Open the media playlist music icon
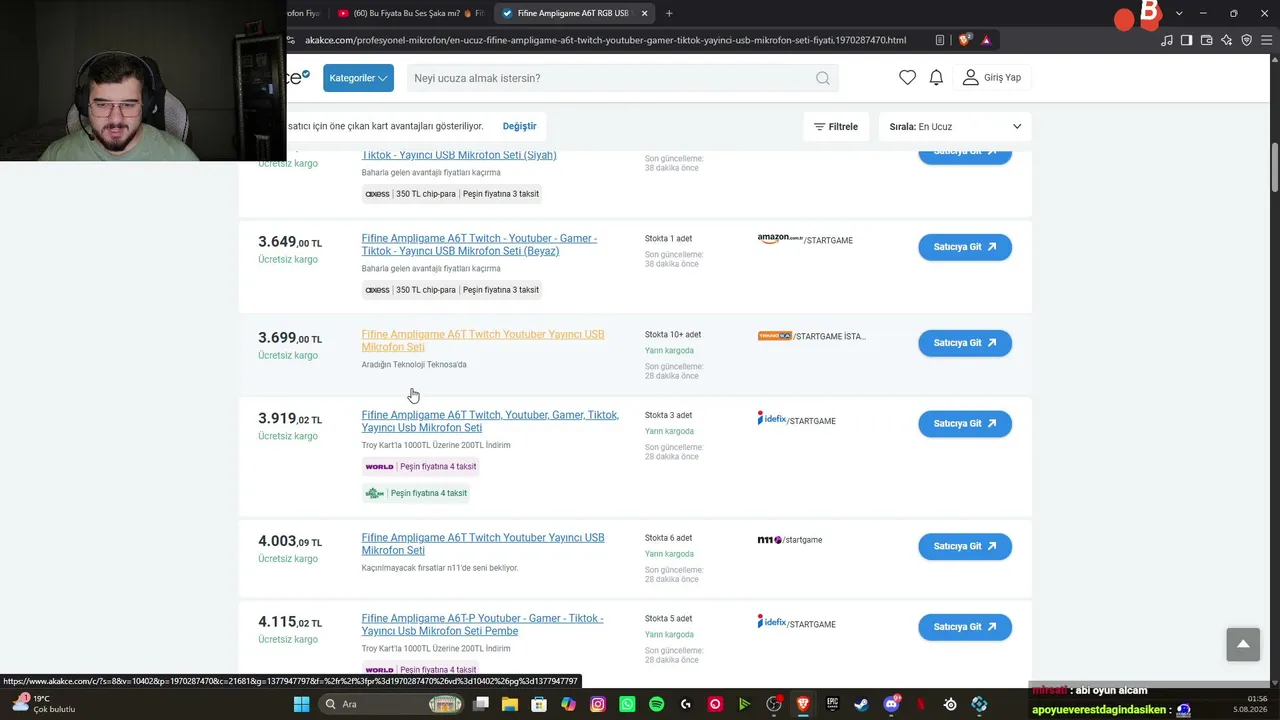Viewport: 1280px width, 720px height. pos(1166,40)
